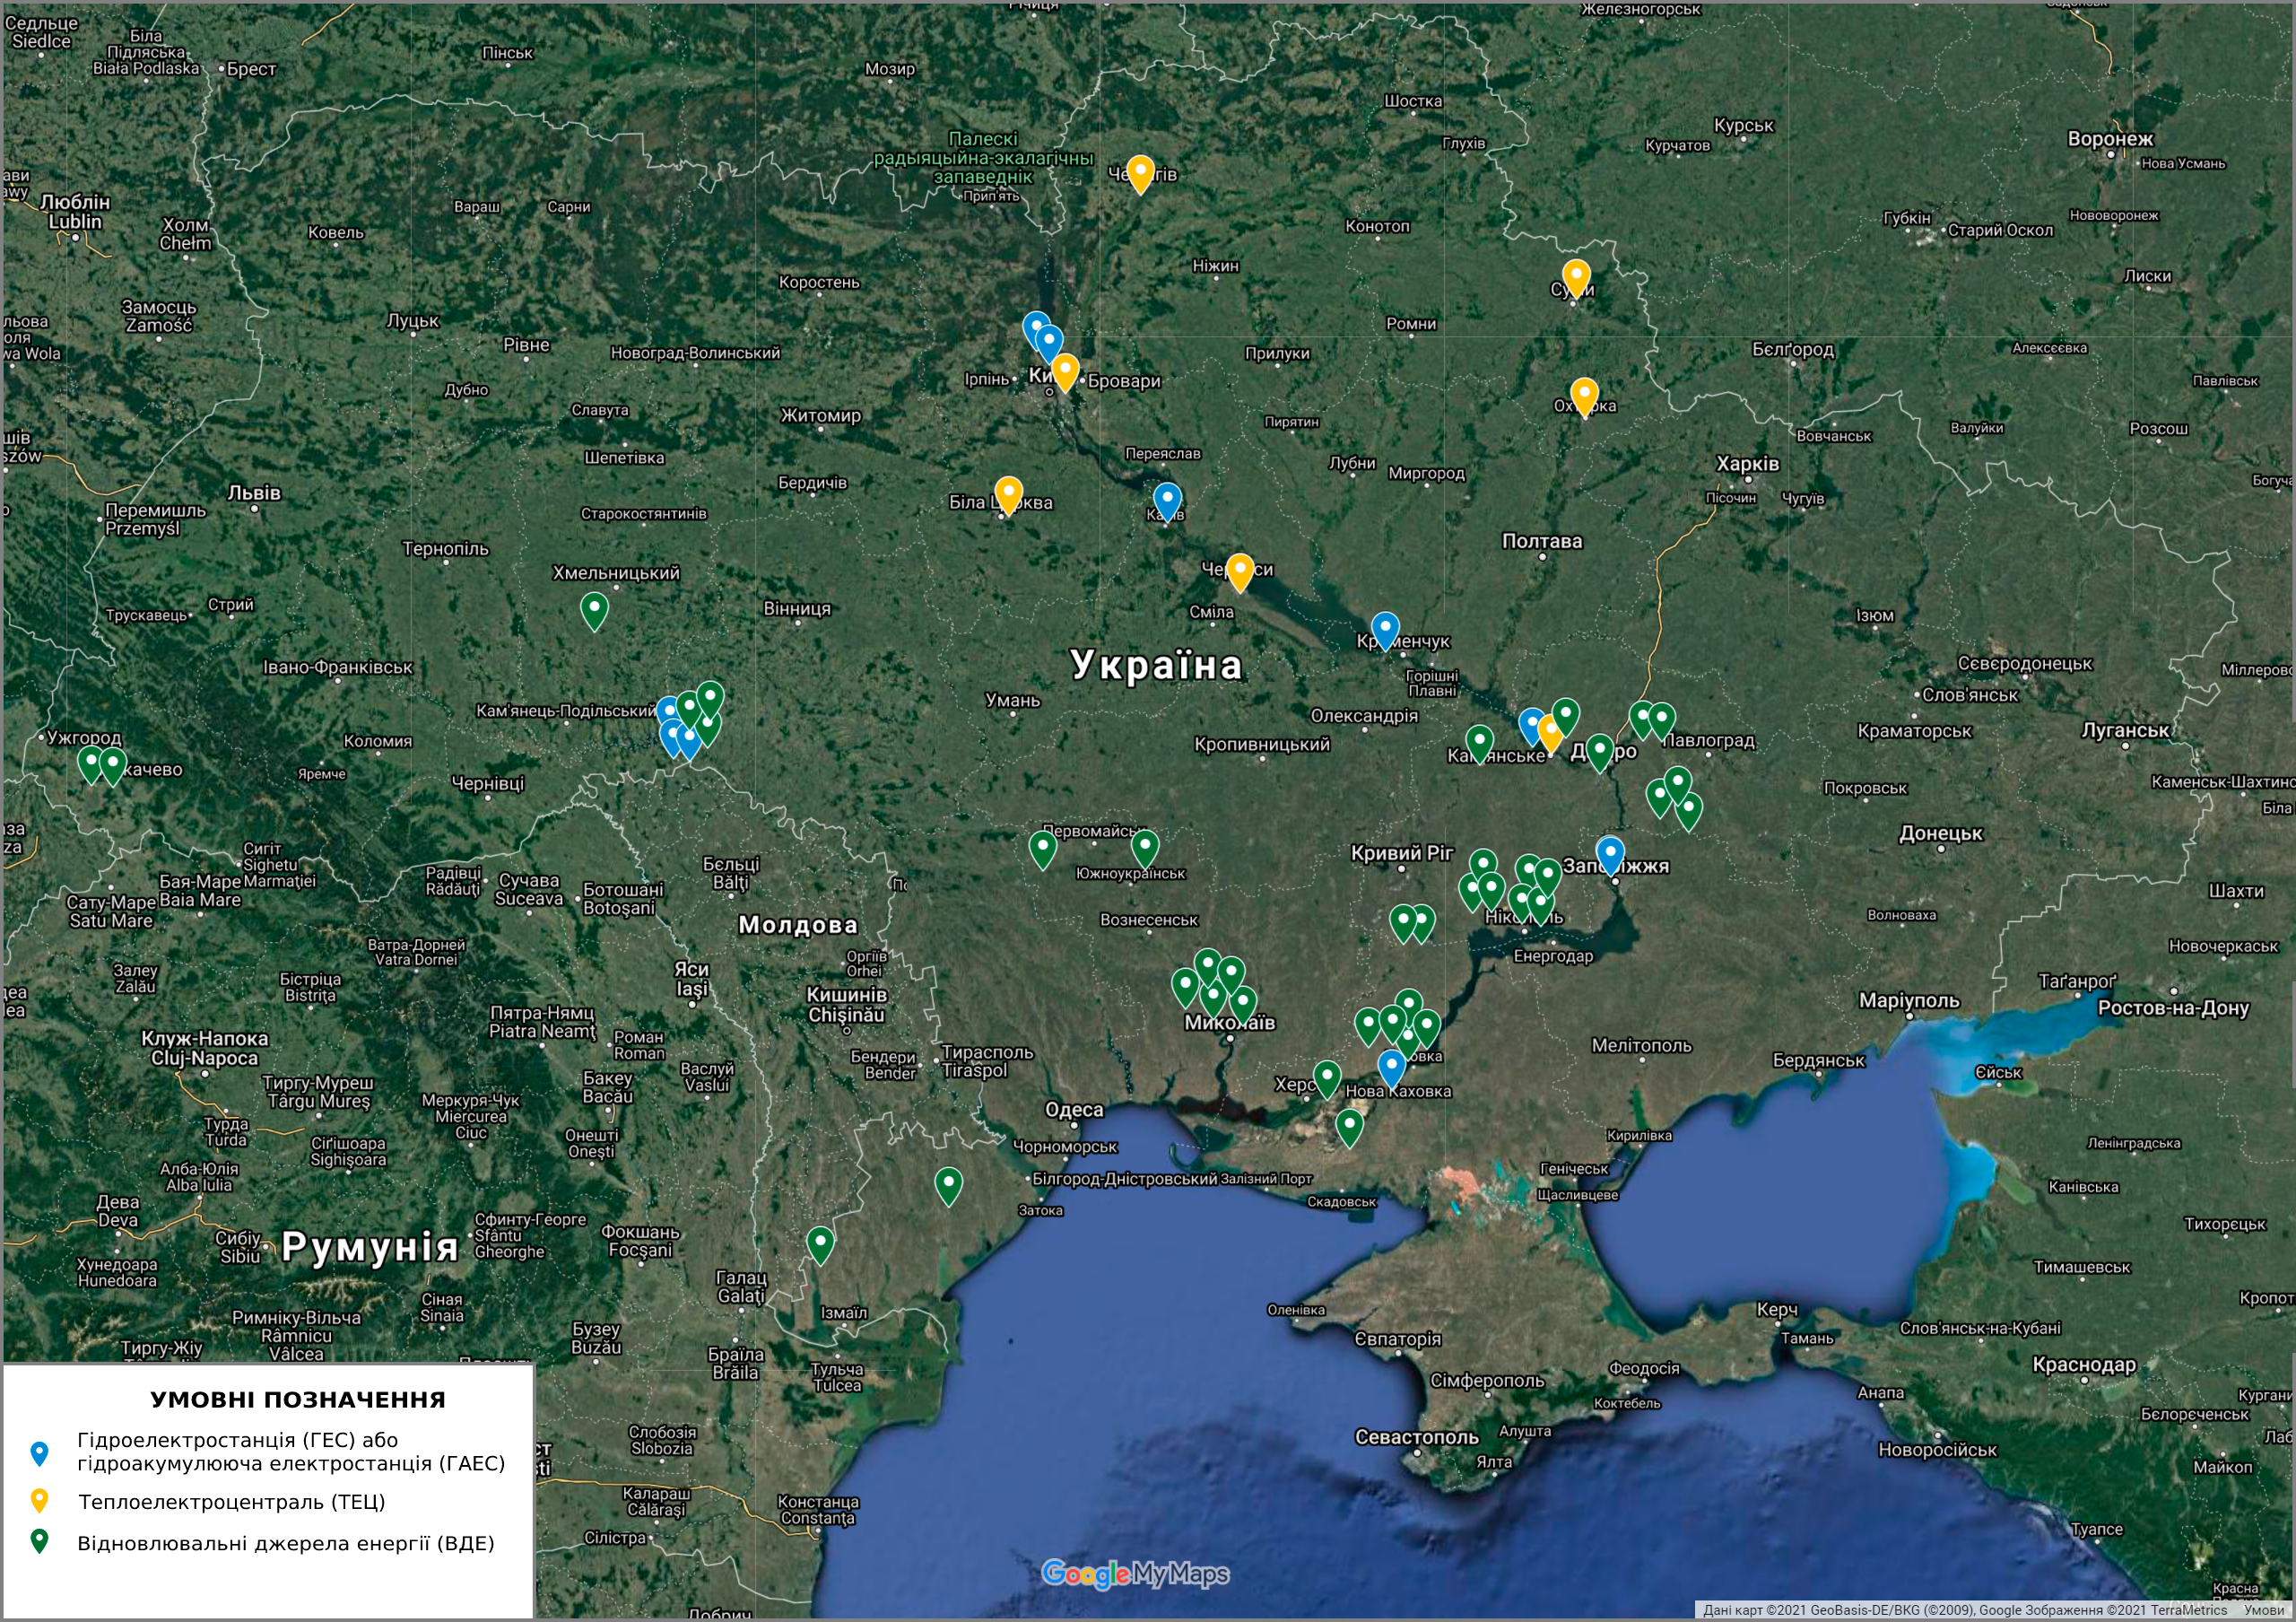Click the УМОВНІ ПОЗНАЧЕННЯ legend title
Screen dimensions: 2296x1622
click(x=298, y=1400)
